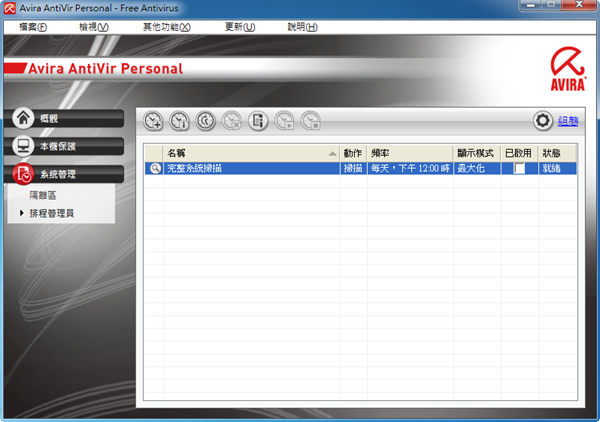Click the delete job clock icon

tap(232, 121)
